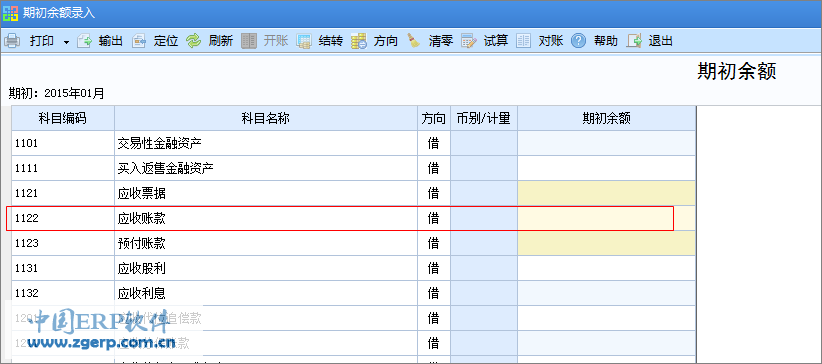Image resolution: width=822 pixels, height=364 pixels.
Task: Click 期初余额 cell for 买入返售金融资产
Action: (x=607, y=168)
